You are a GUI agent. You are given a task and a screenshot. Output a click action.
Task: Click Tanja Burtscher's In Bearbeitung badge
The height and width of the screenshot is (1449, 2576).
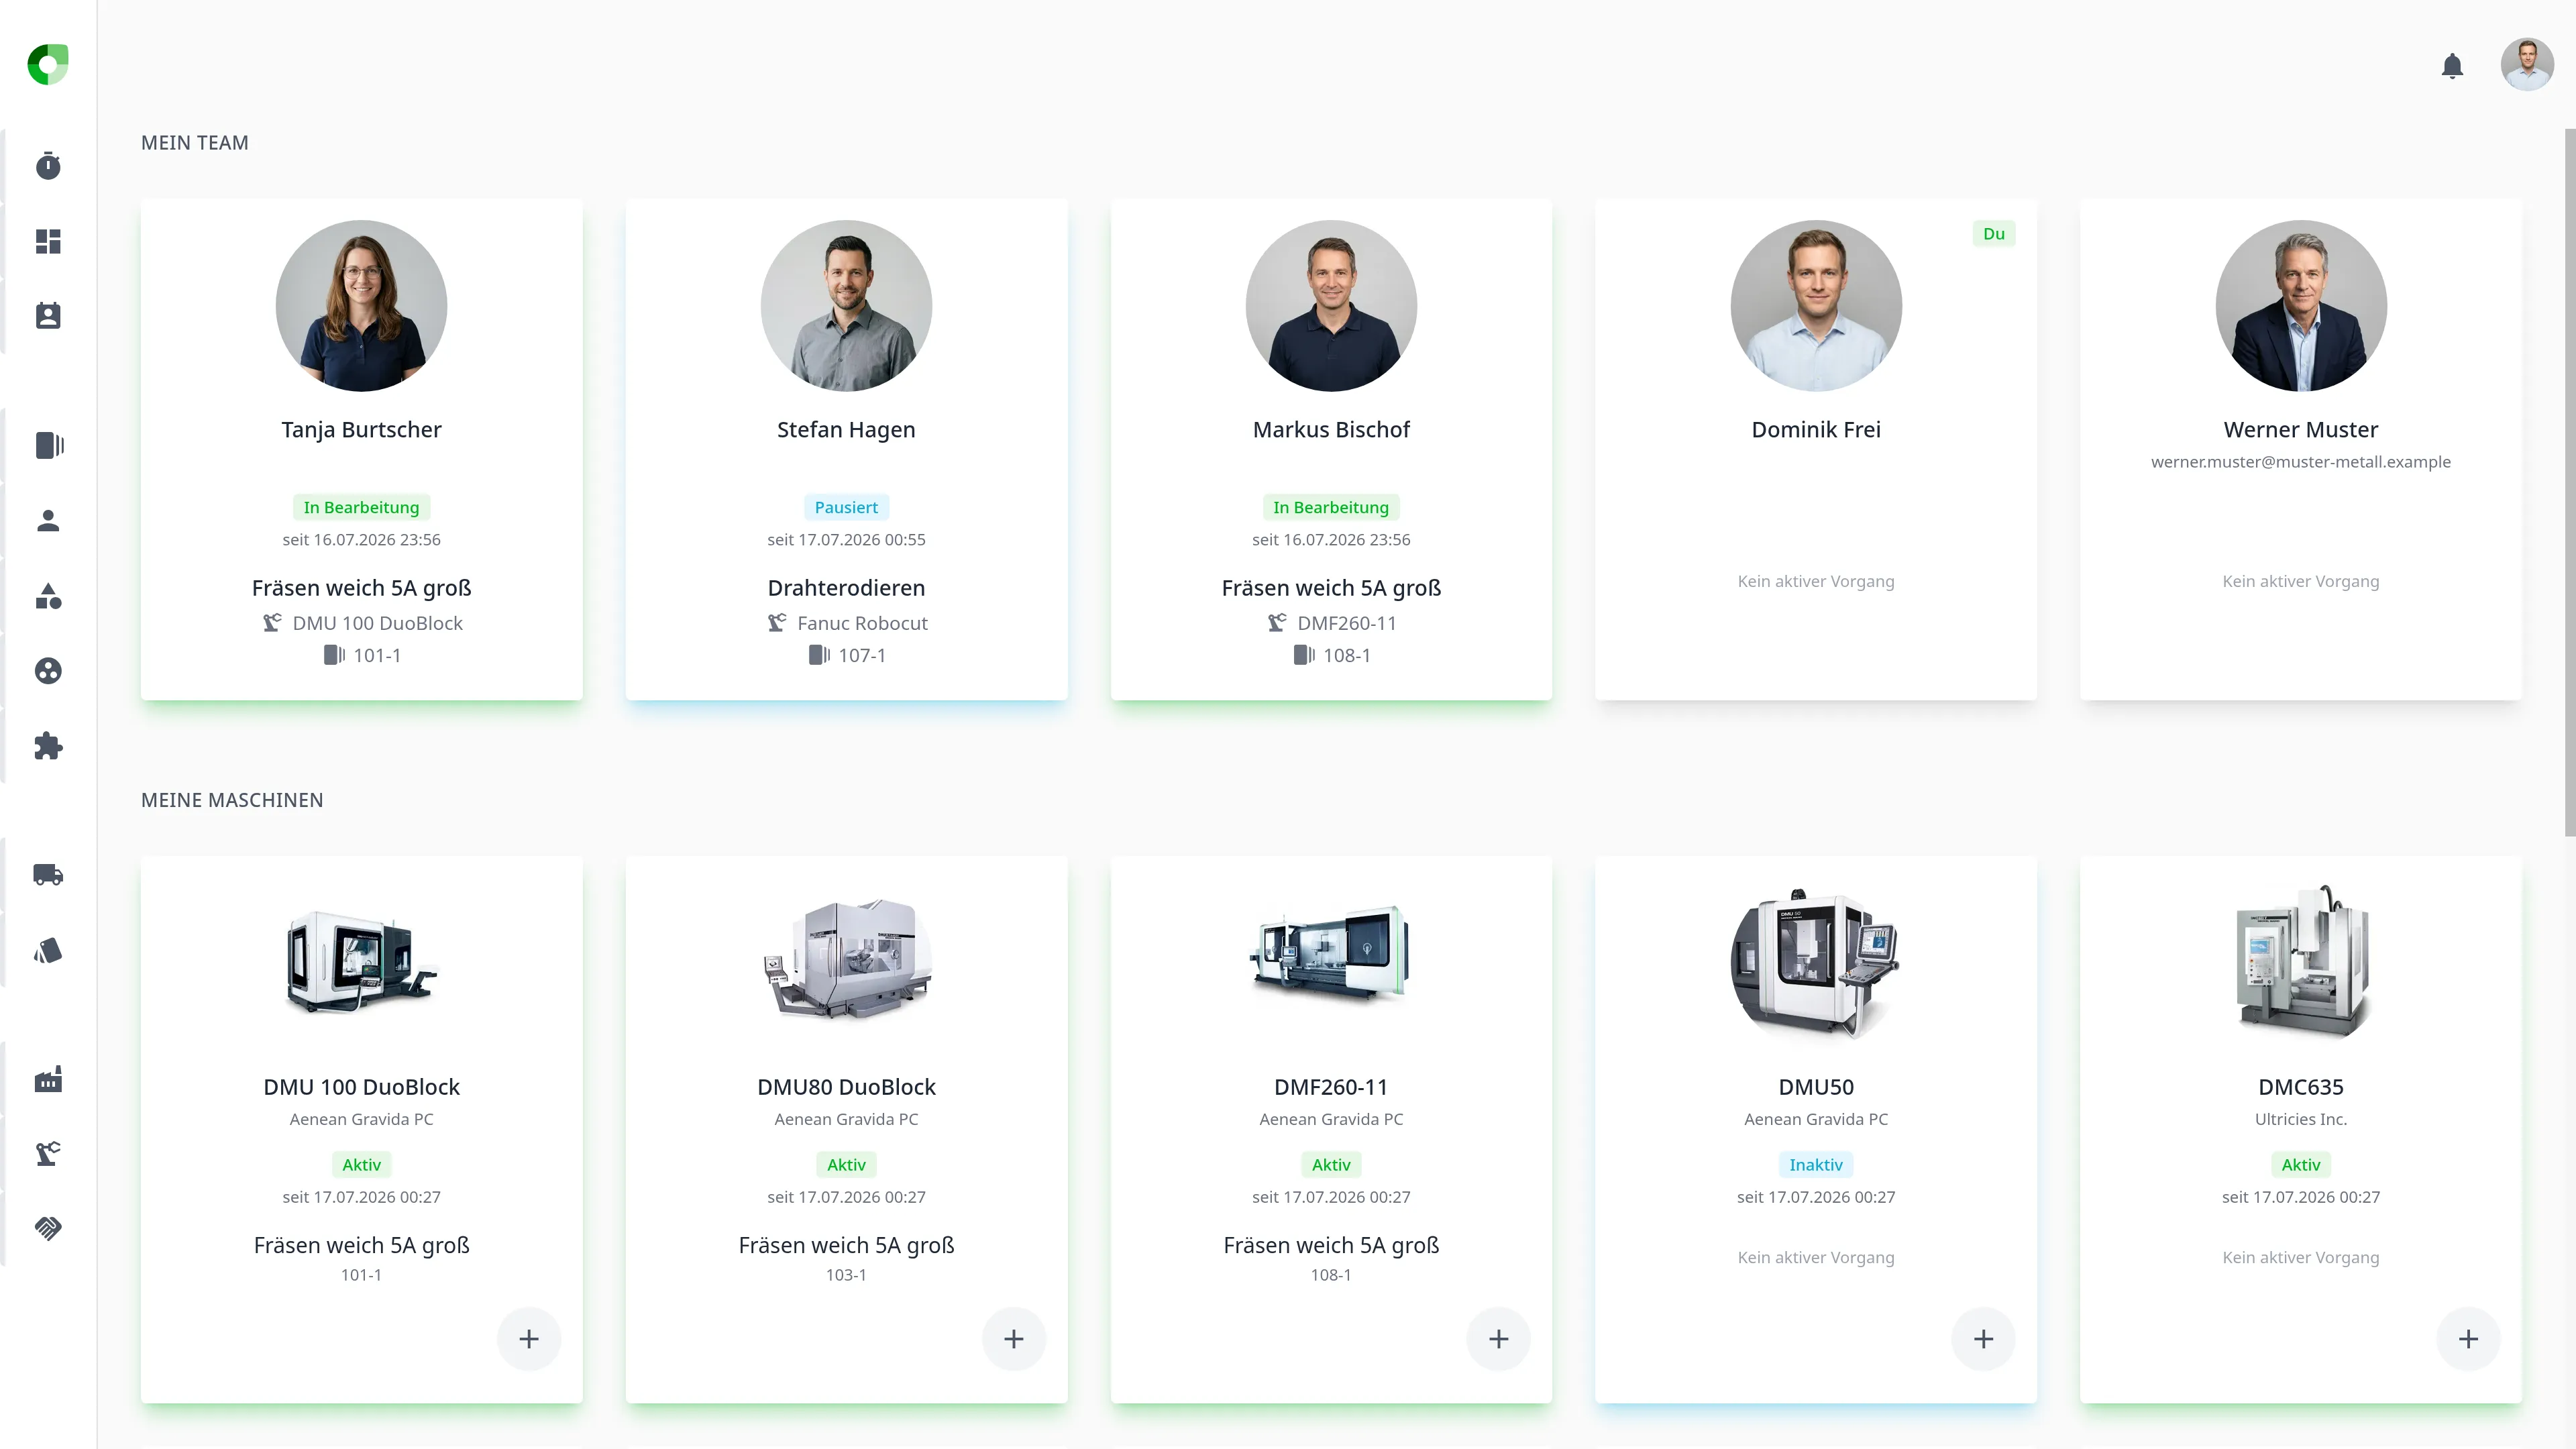361,507
